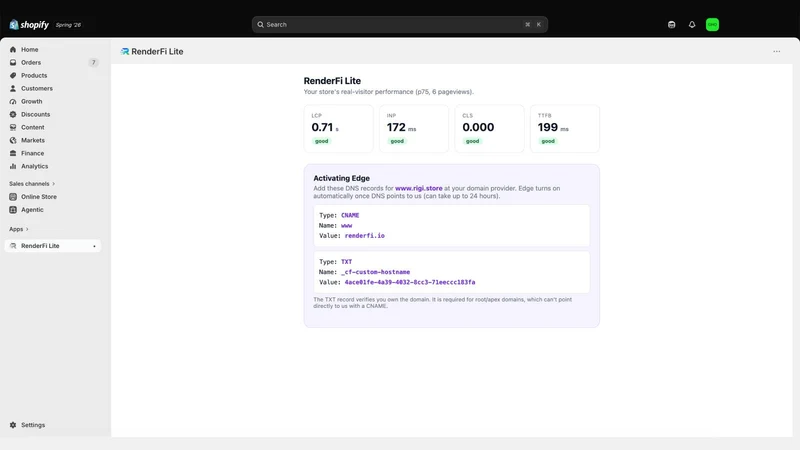Click the Discounts icon in sidebar
800x450 pixels.
tap(13, 114)
